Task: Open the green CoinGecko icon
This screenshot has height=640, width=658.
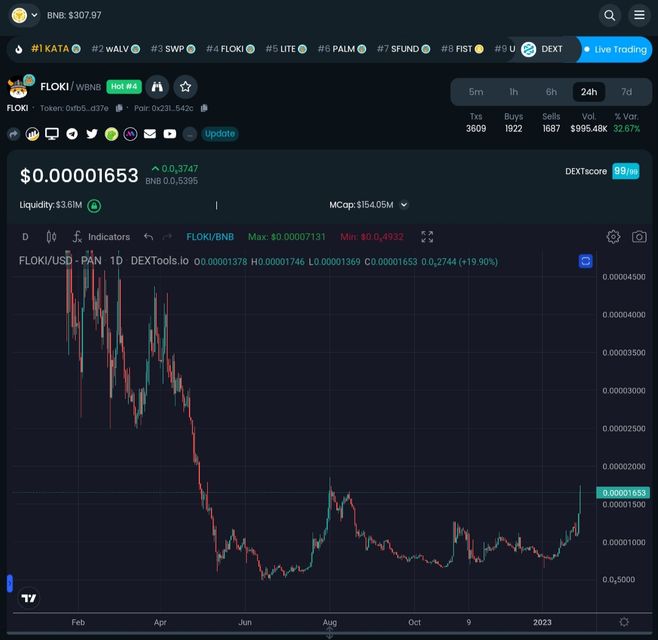Action: pos(111,134)
